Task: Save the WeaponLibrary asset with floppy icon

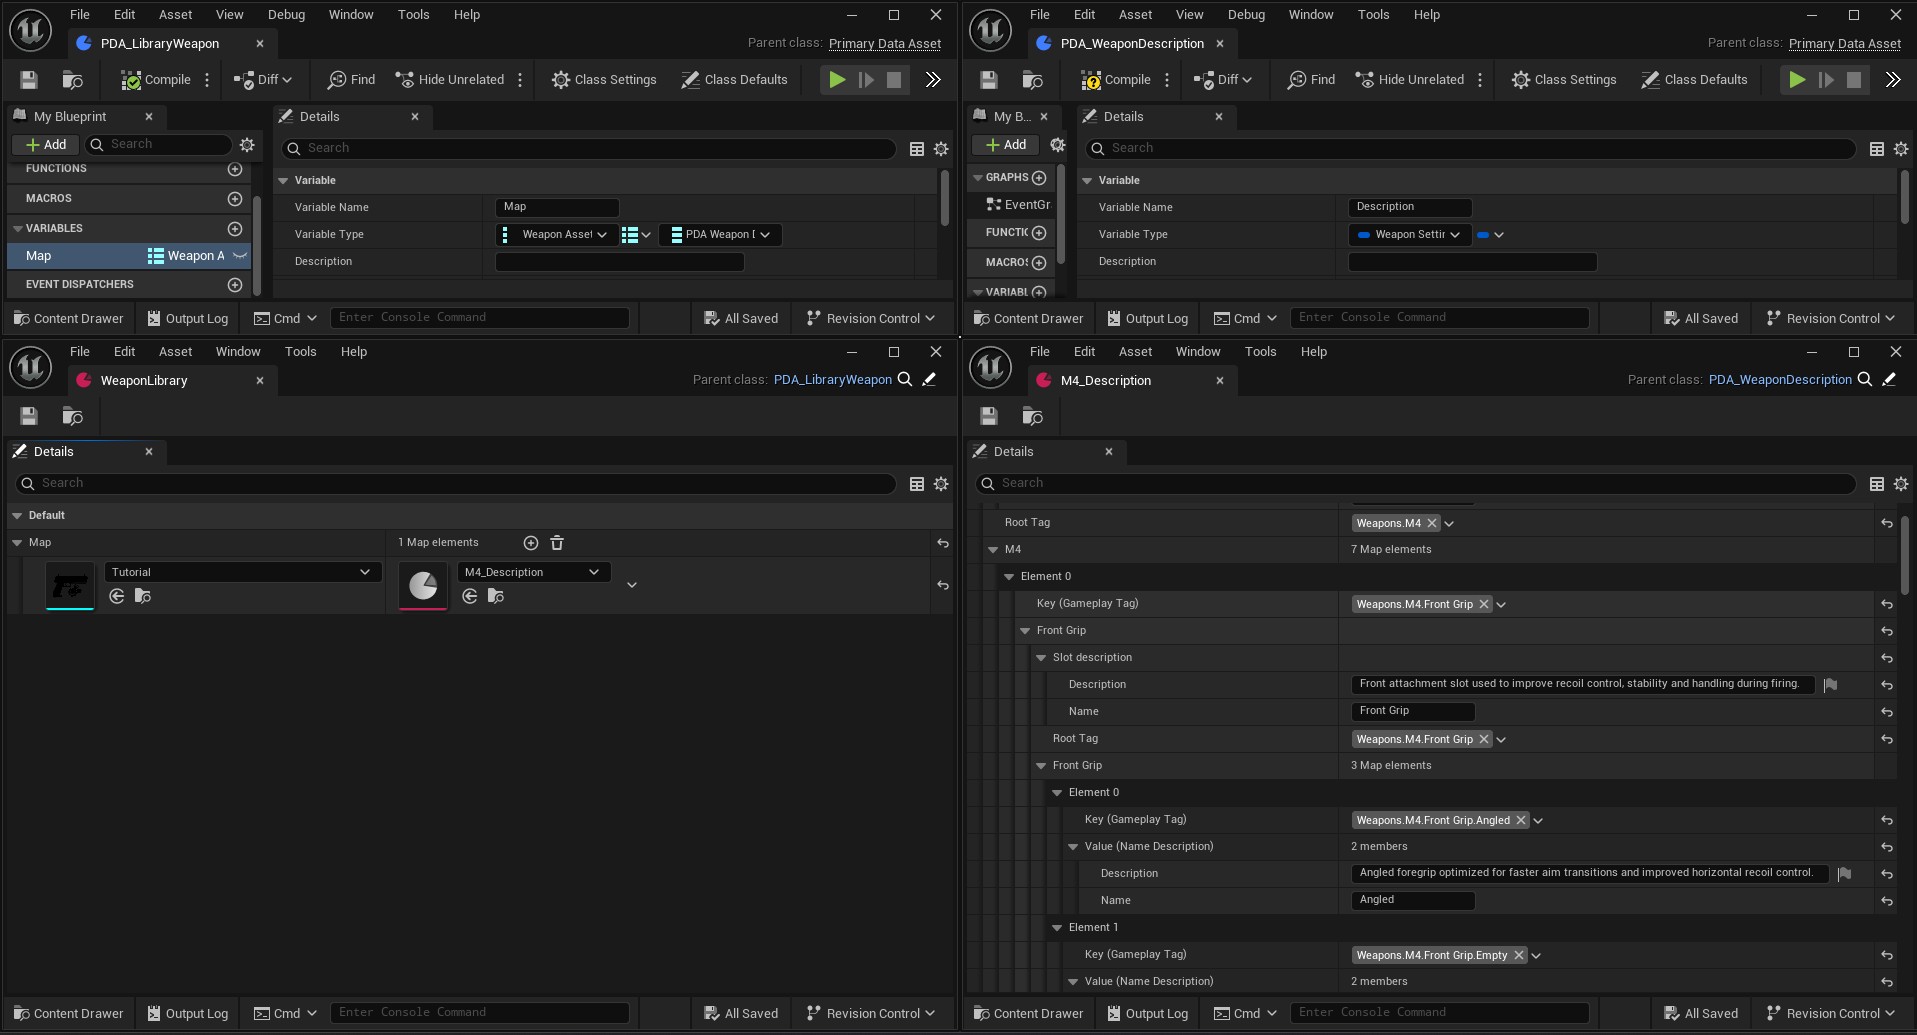Action: coord(29,416)
